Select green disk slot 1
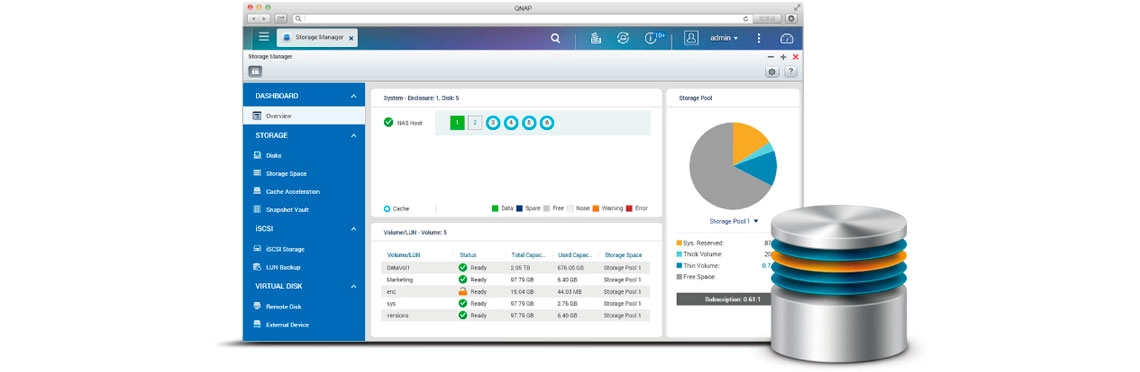This screenshot has height=372, width=1140. pyautogui.click(x=457, y=123)
